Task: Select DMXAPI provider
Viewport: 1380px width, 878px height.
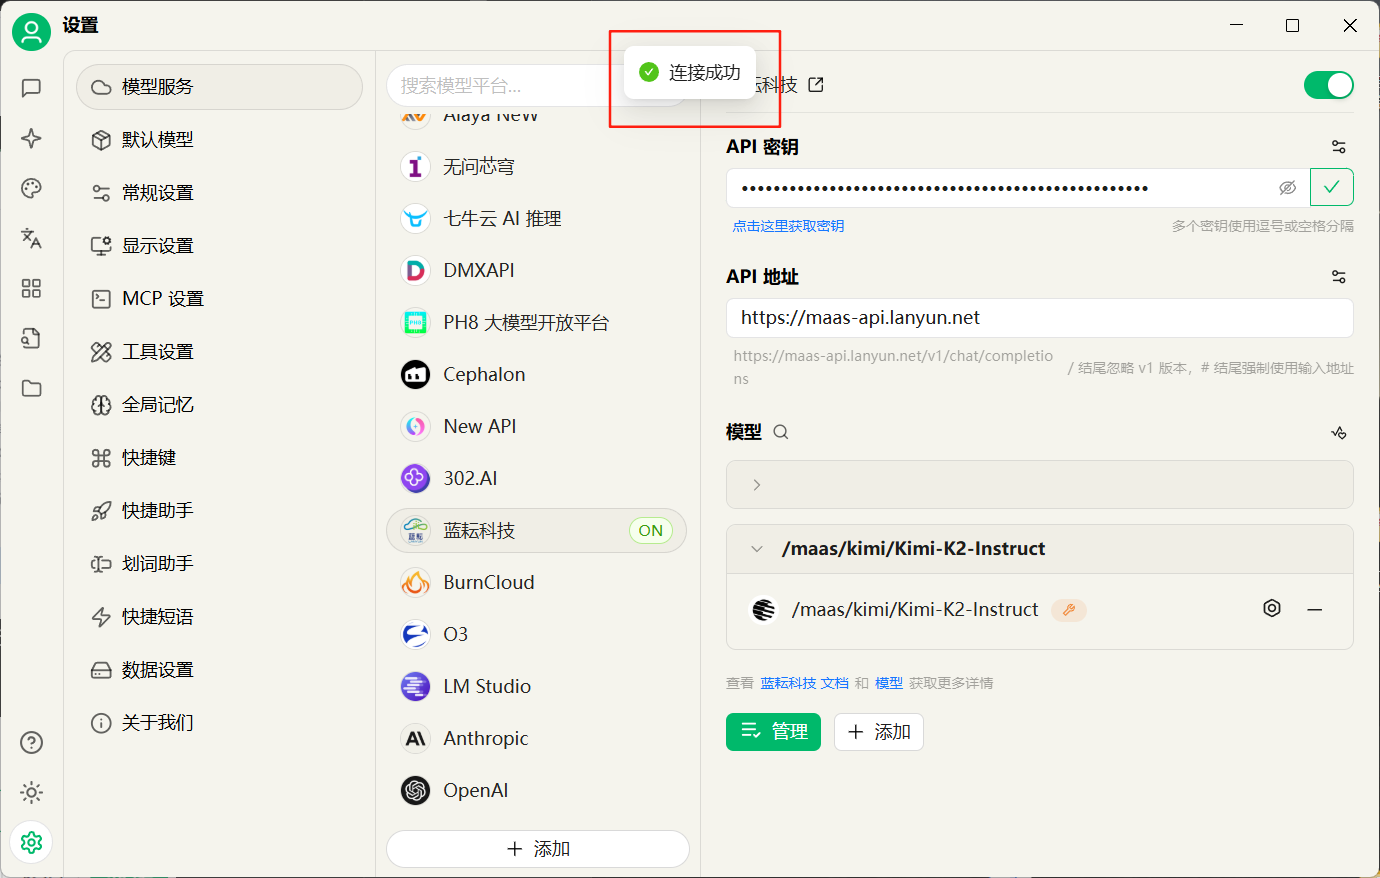Action: click(x=537, y=271)
